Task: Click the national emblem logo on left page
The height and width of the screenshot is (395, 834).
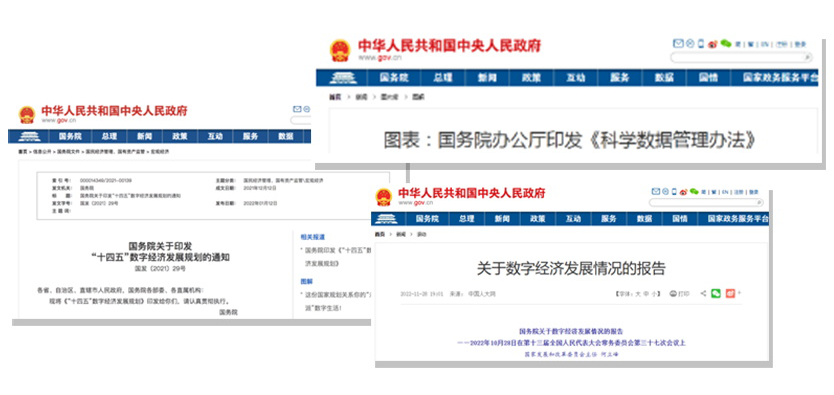Action: click(27, 114)
